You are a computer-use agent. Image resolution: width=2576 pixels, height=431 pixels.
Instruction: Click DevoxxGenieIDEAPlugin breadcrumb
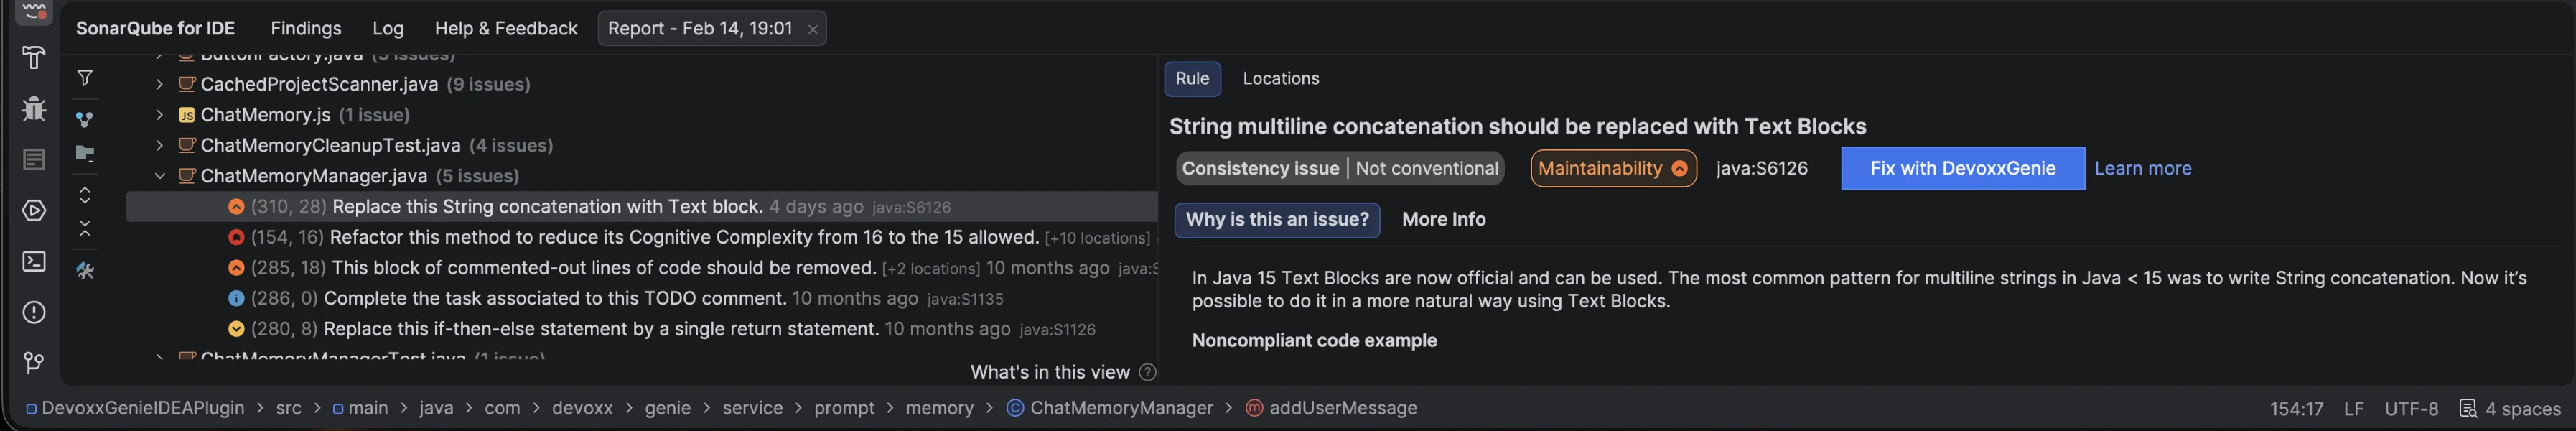tap(143, 408)
